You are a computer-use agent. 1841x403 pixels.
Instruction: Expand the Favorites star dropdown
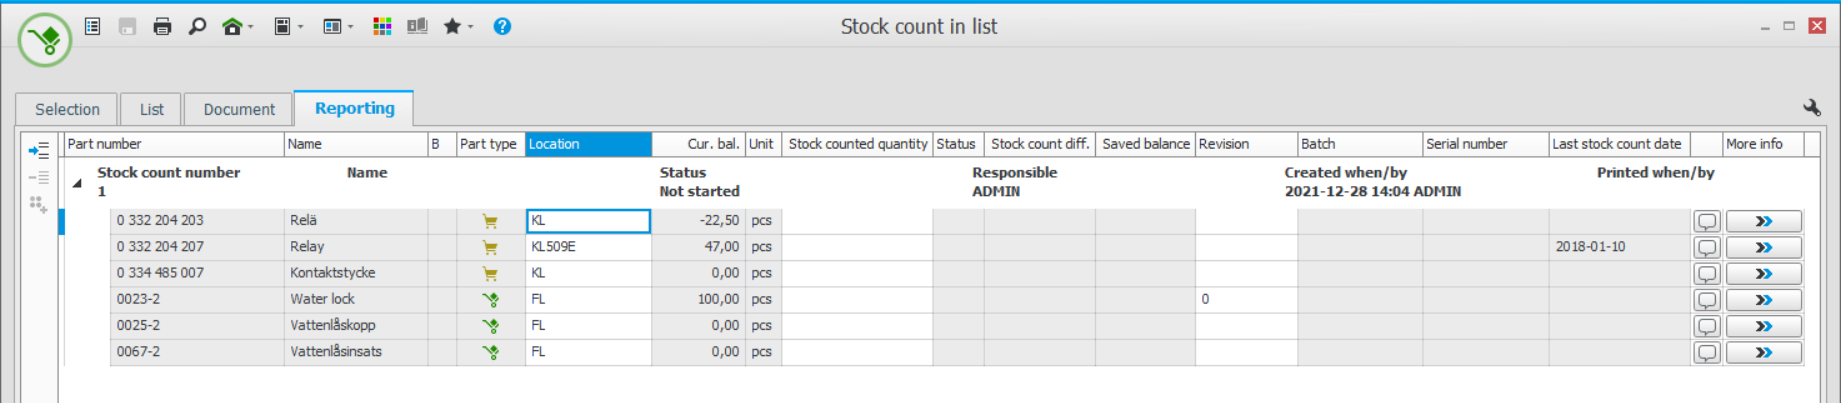[457, 27]
